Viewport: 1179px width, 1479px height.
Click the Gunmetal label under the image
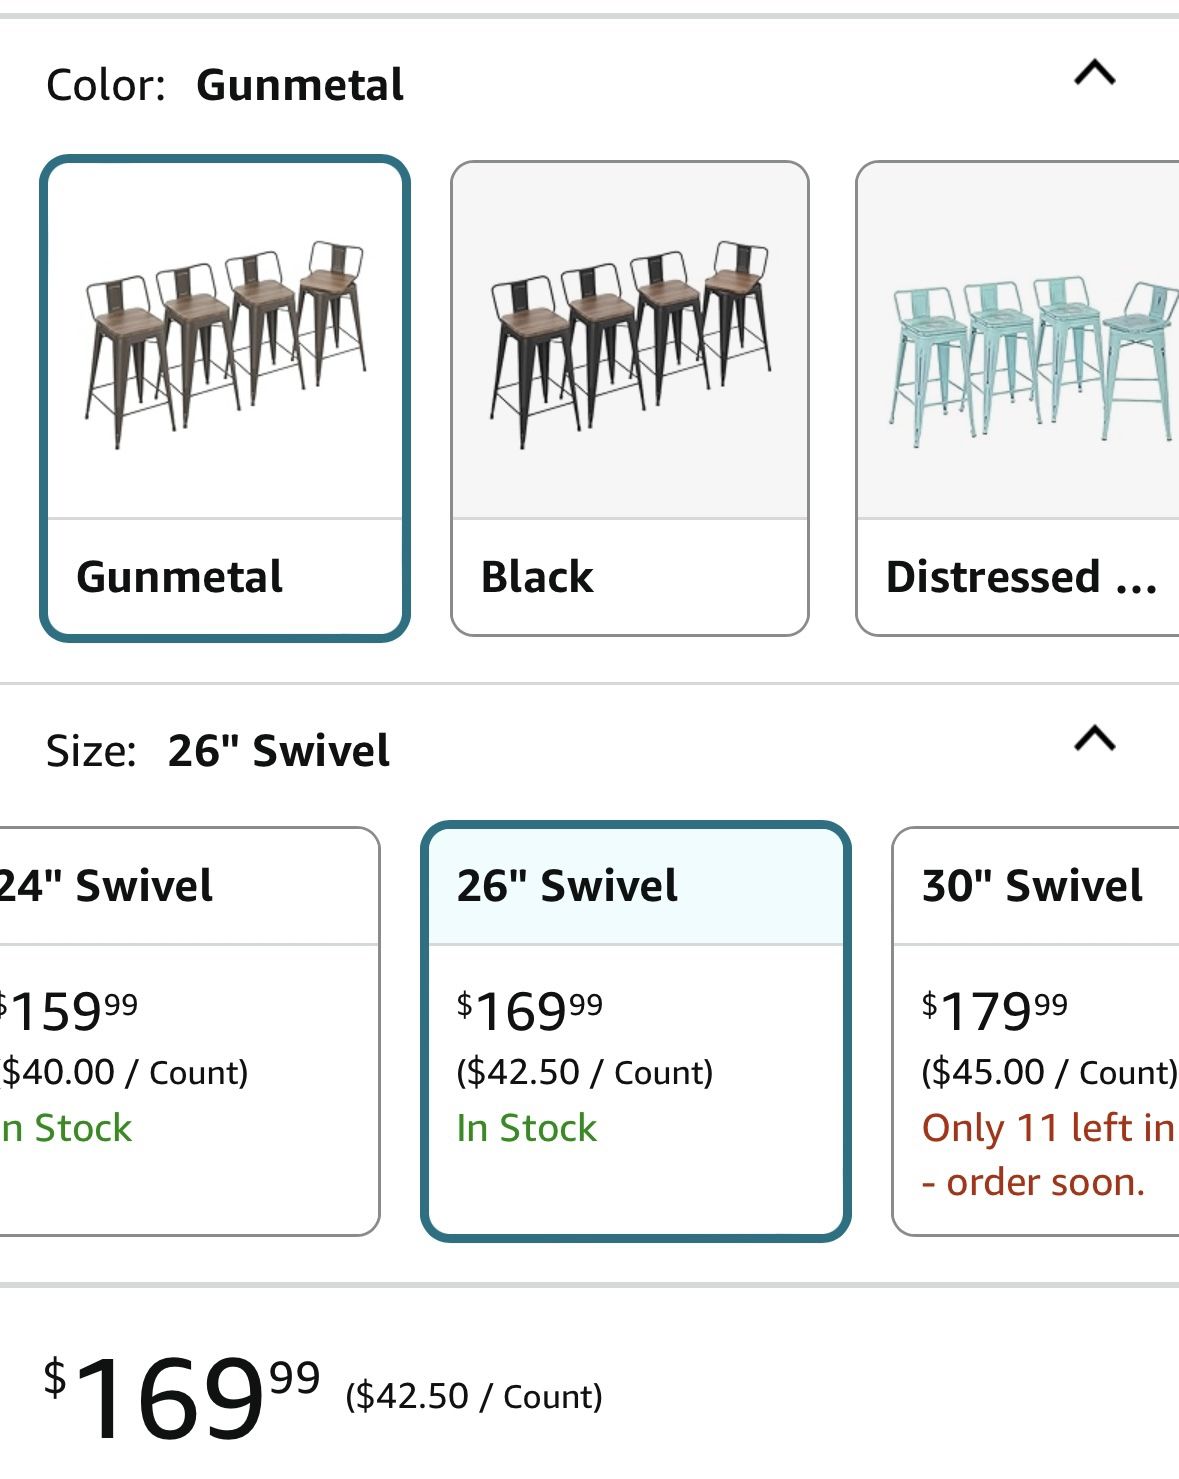pos(180,577)
